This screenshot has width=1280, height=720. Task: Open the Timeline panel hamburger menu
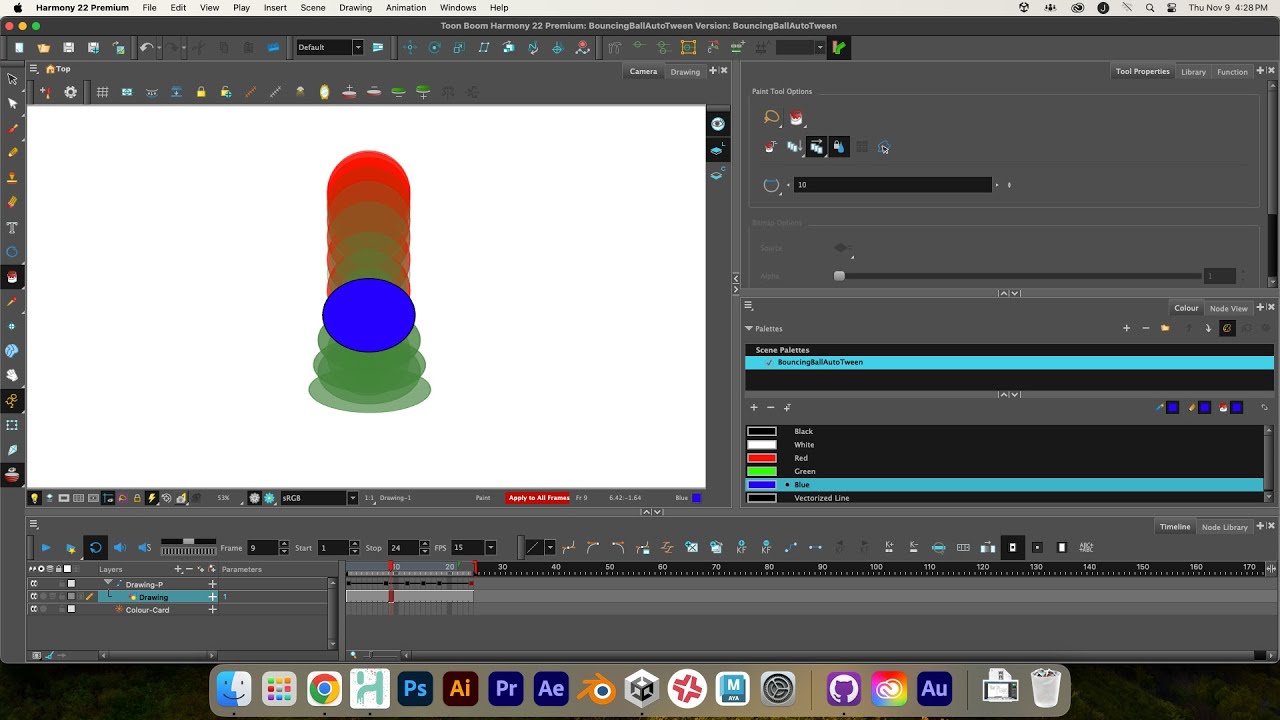pos(33,524)
